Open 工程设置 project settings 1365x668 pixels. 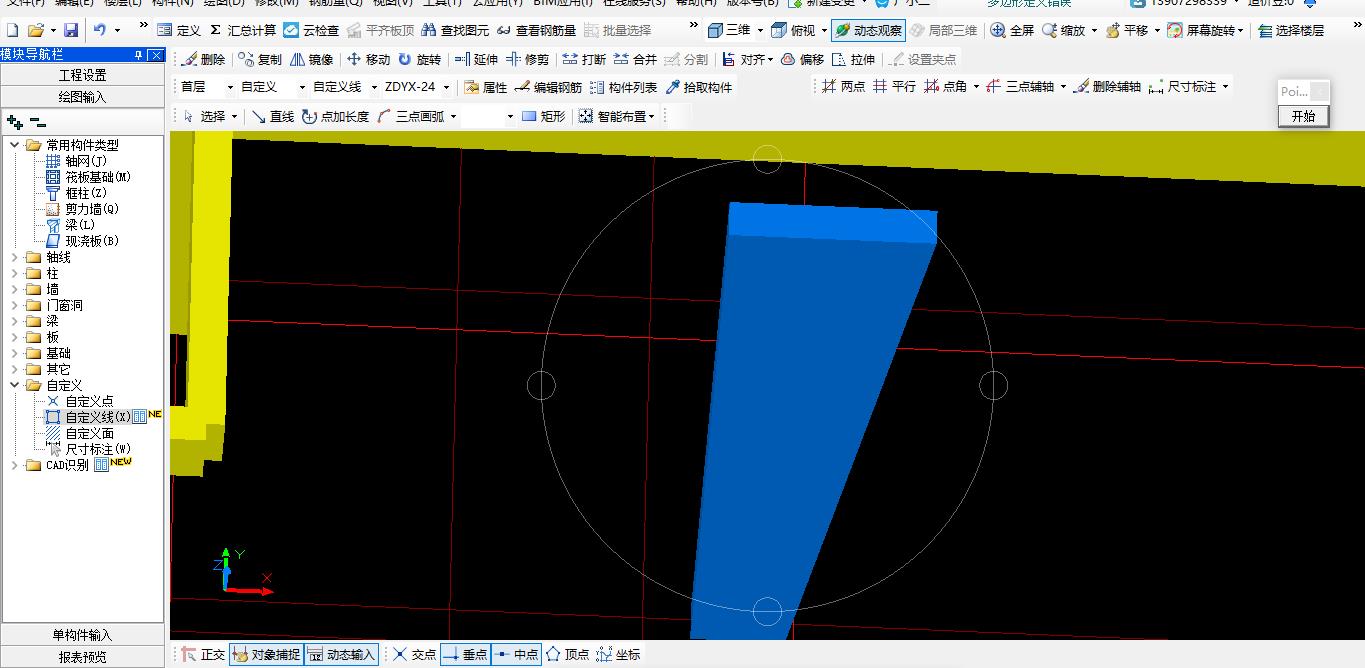[83, 75]
